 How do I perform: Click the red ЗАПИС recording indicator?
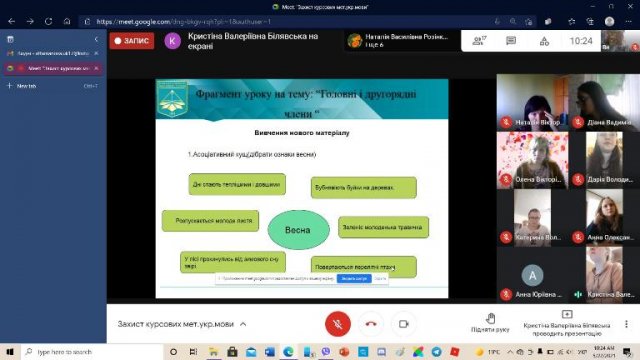click(x=132, y=40)
